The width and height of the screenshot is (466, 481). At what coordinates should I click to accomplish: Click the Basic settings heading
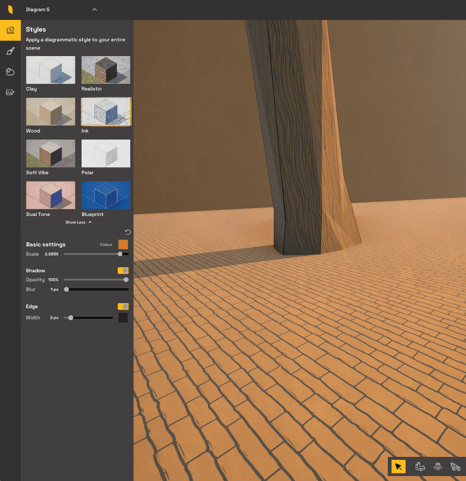pos(46,244)
